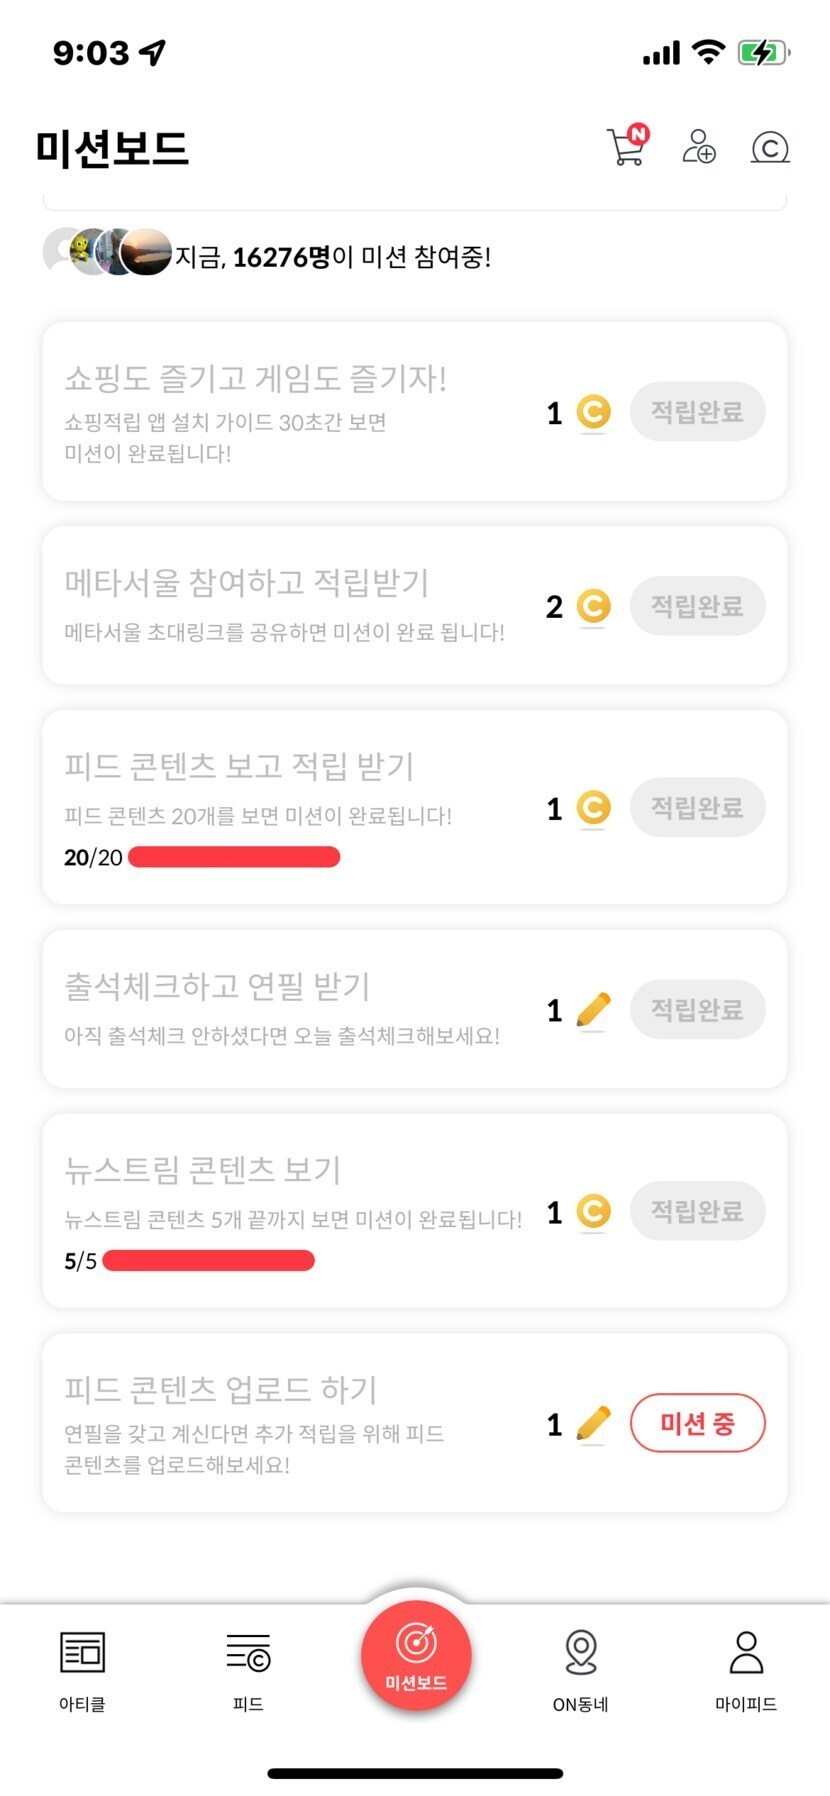The width and height of the screenshot is (830, 1796).
Task: Tap pencil icon on 피드 콘텐츠 업로드 mission
Action: [594, 1424]
